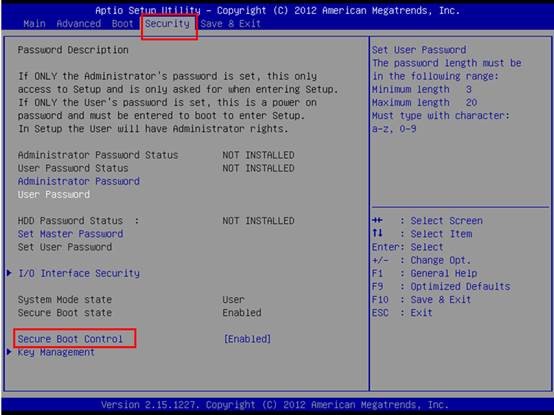
Task: Click the Minimum length 3 help line
Action: 422,89
